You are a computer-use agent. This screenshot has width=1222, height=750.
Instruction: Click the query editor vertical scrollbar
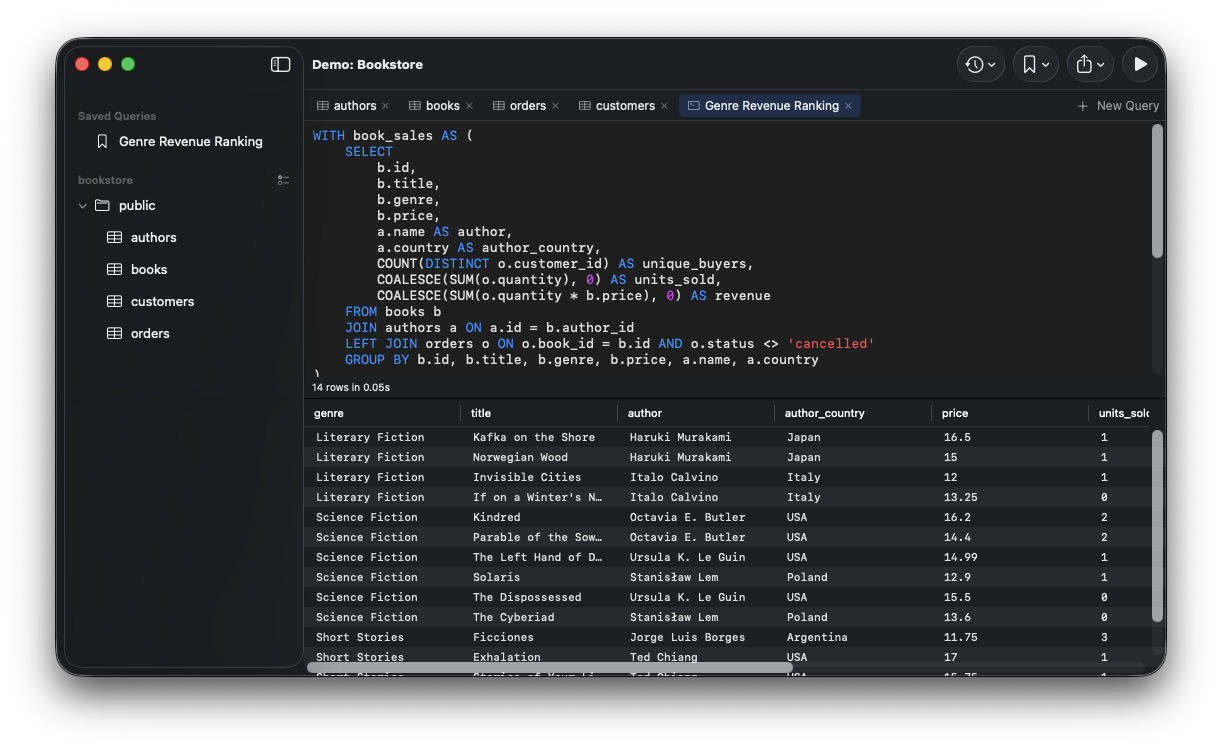[x=1157, y=191]
